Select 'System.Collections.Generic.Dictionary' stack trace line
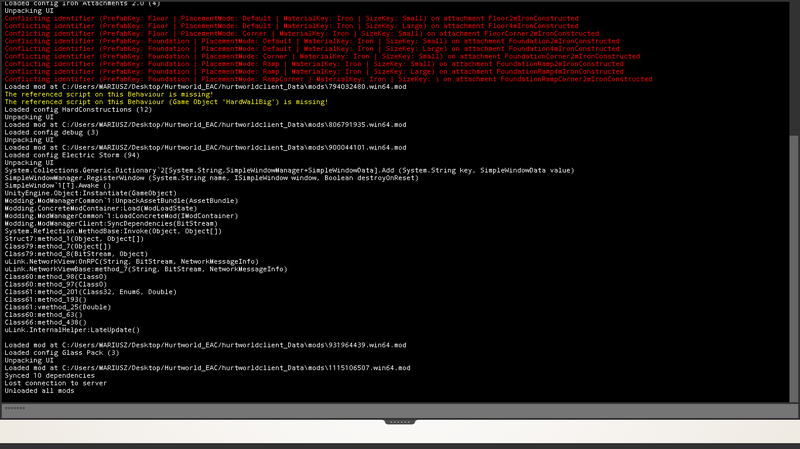The image size is (800, 449). coord(289,170)
